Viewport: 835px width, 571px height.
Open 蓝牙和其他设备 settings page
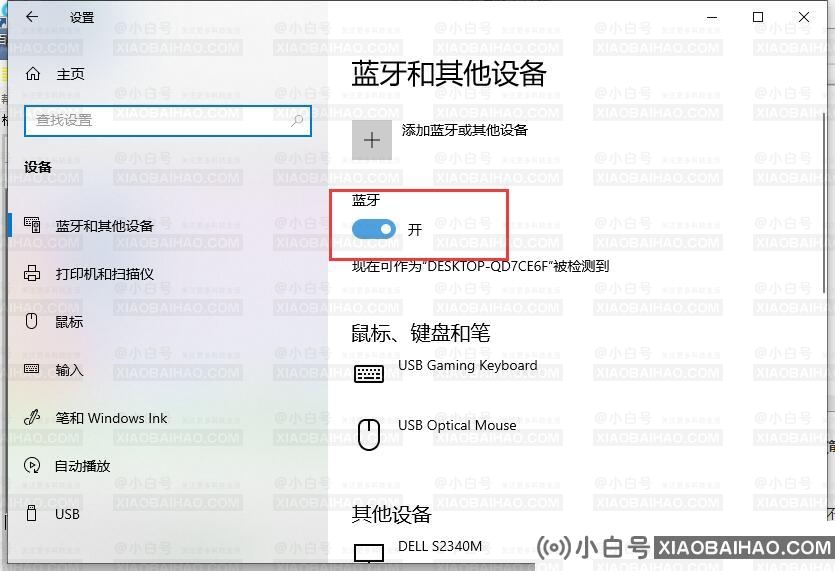(105, 226)
